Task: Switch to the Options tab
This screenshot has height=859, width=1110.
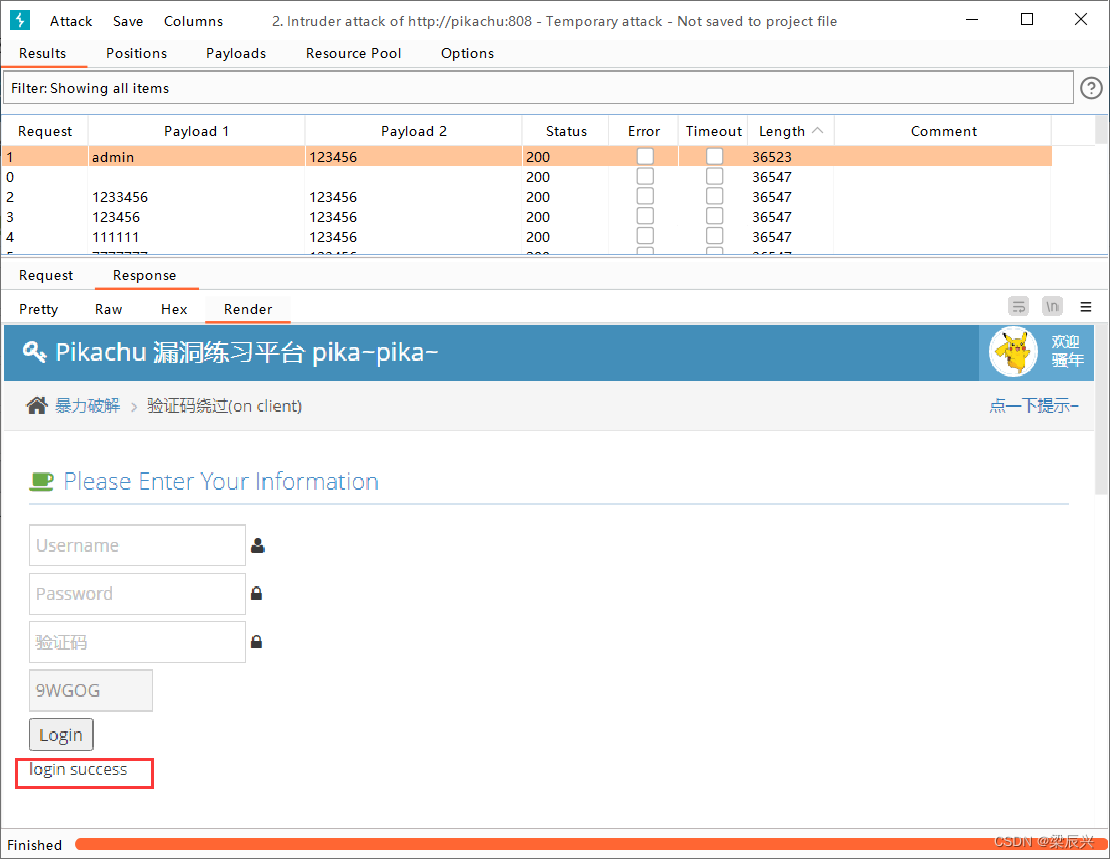Action: pyautogui.click(x=467, y=53)
